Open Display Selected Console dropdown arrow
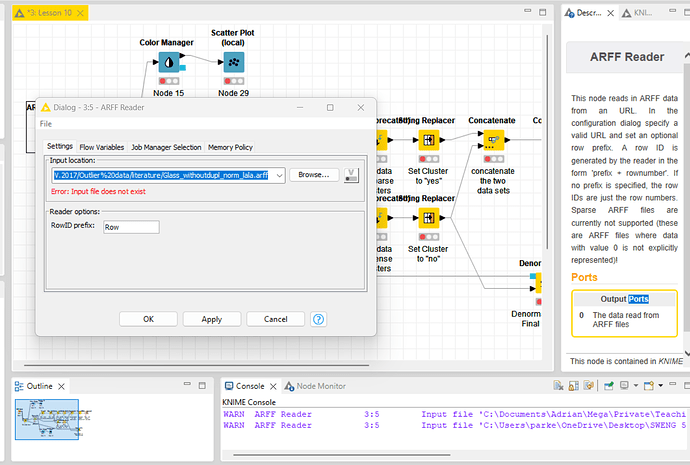 pos(635,385)
